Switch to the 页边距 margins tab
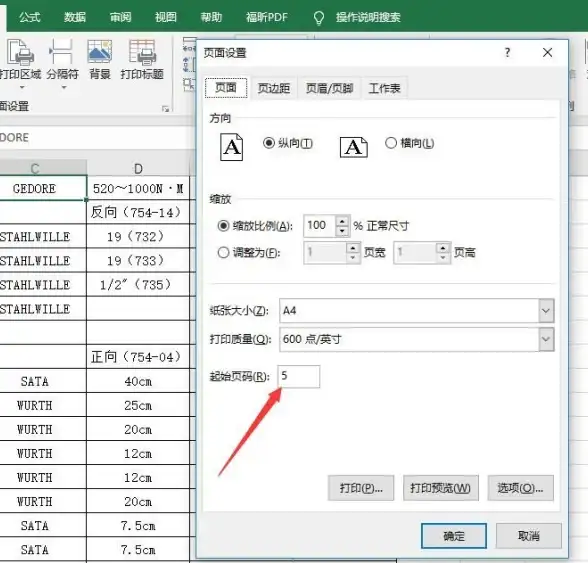Image resolution: width=588 pixels, height=563 pixels. (x=273, y=88)
